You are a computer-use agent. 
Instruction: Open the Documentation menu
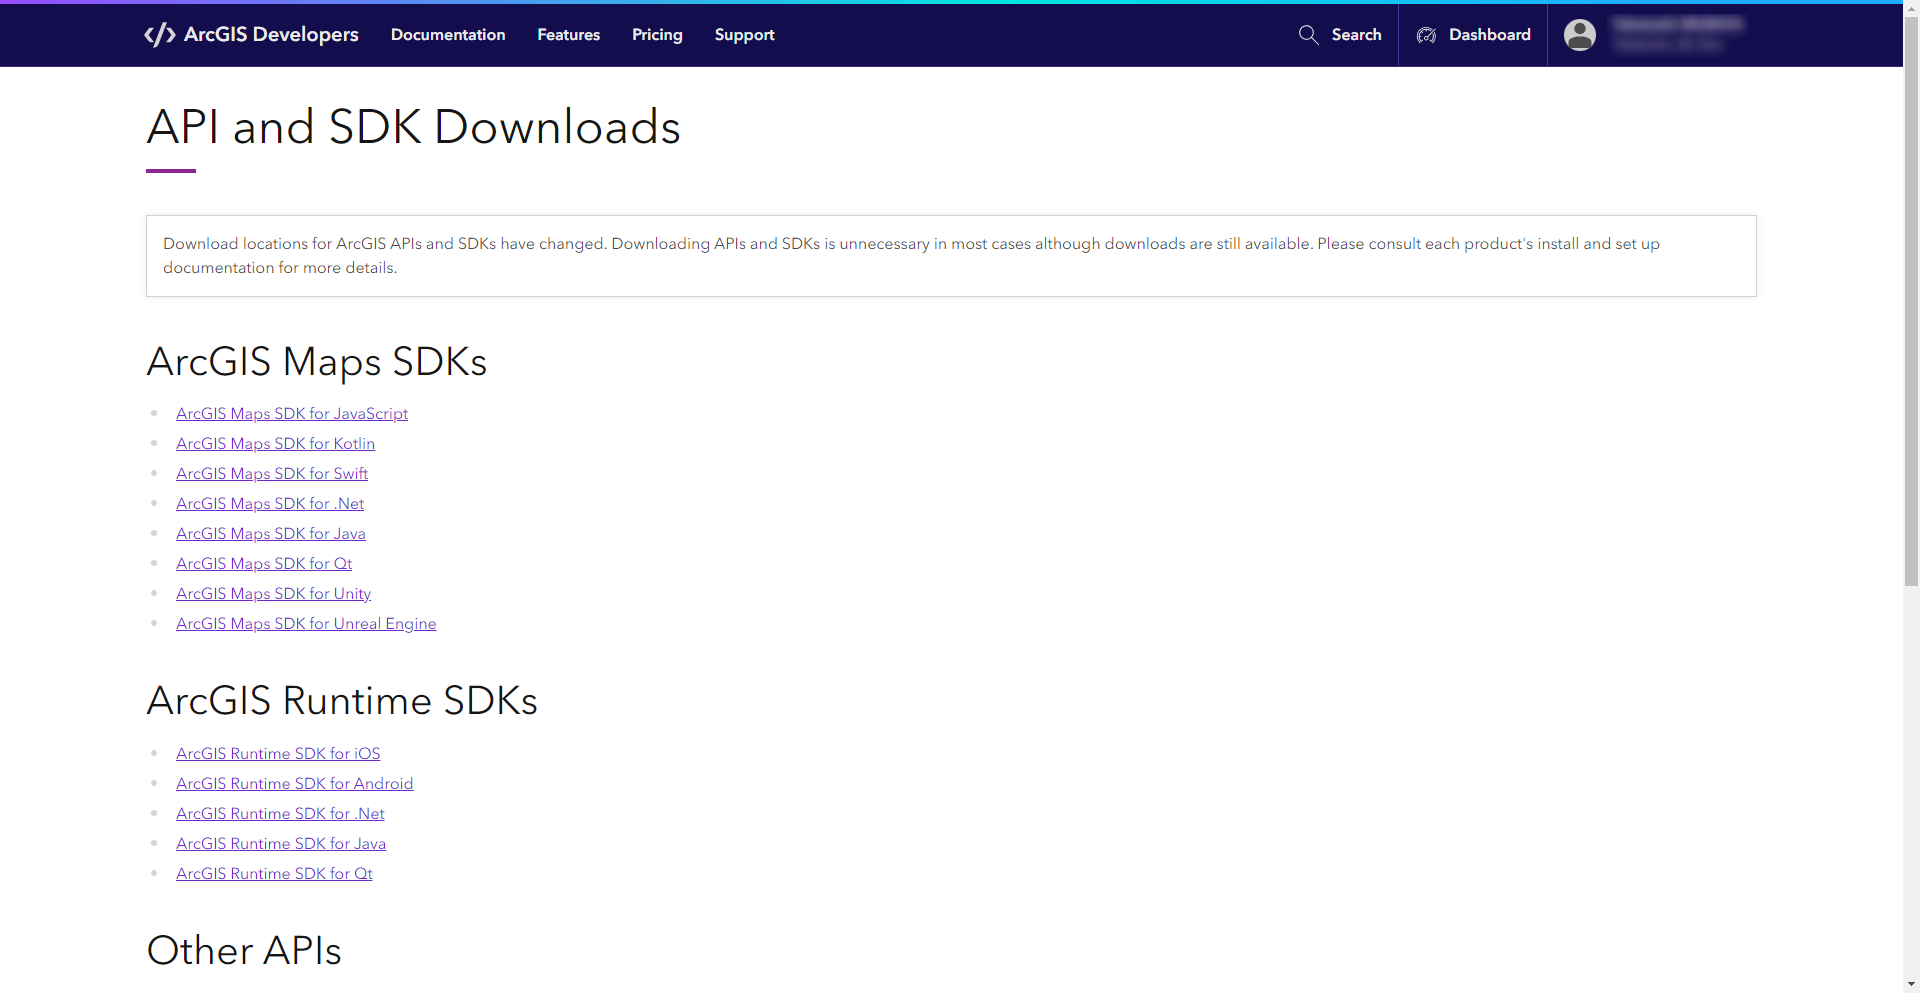coord(447,35)
